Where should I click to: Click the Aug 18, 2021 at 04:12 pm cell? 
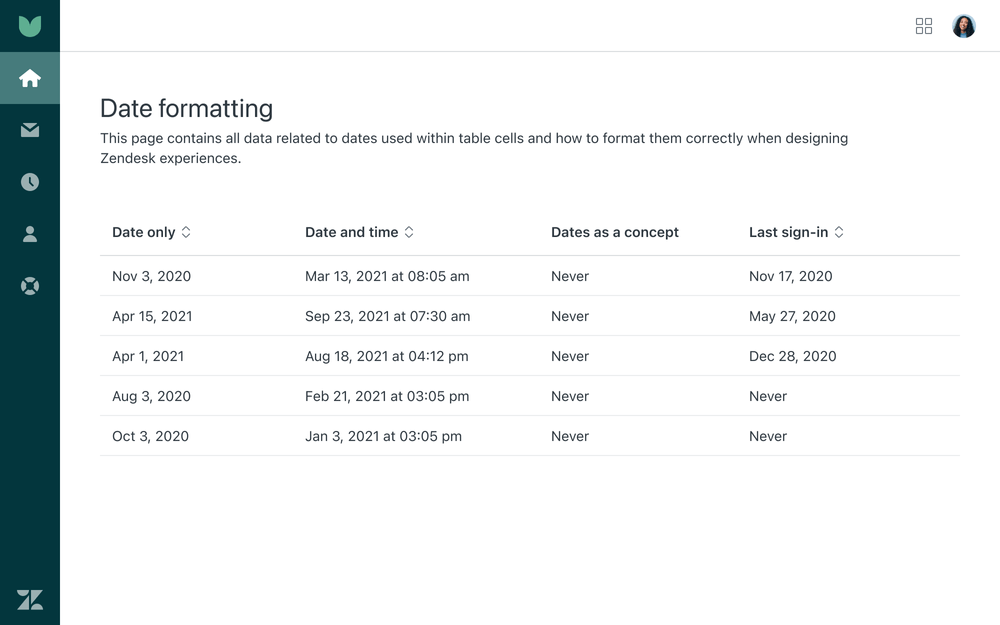tap(386, 356)
